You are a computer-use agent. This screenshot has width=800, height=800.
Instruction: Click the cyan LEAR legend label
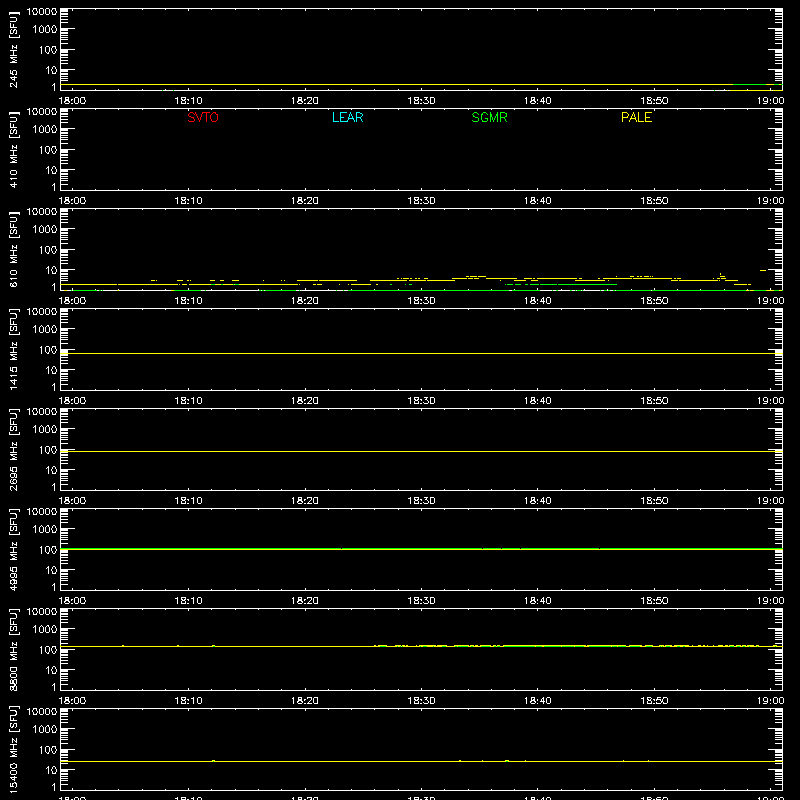pos(347,117)
